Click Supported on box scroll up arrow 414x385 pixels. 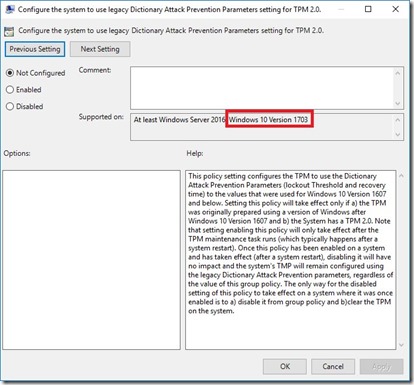coord(398,120)
